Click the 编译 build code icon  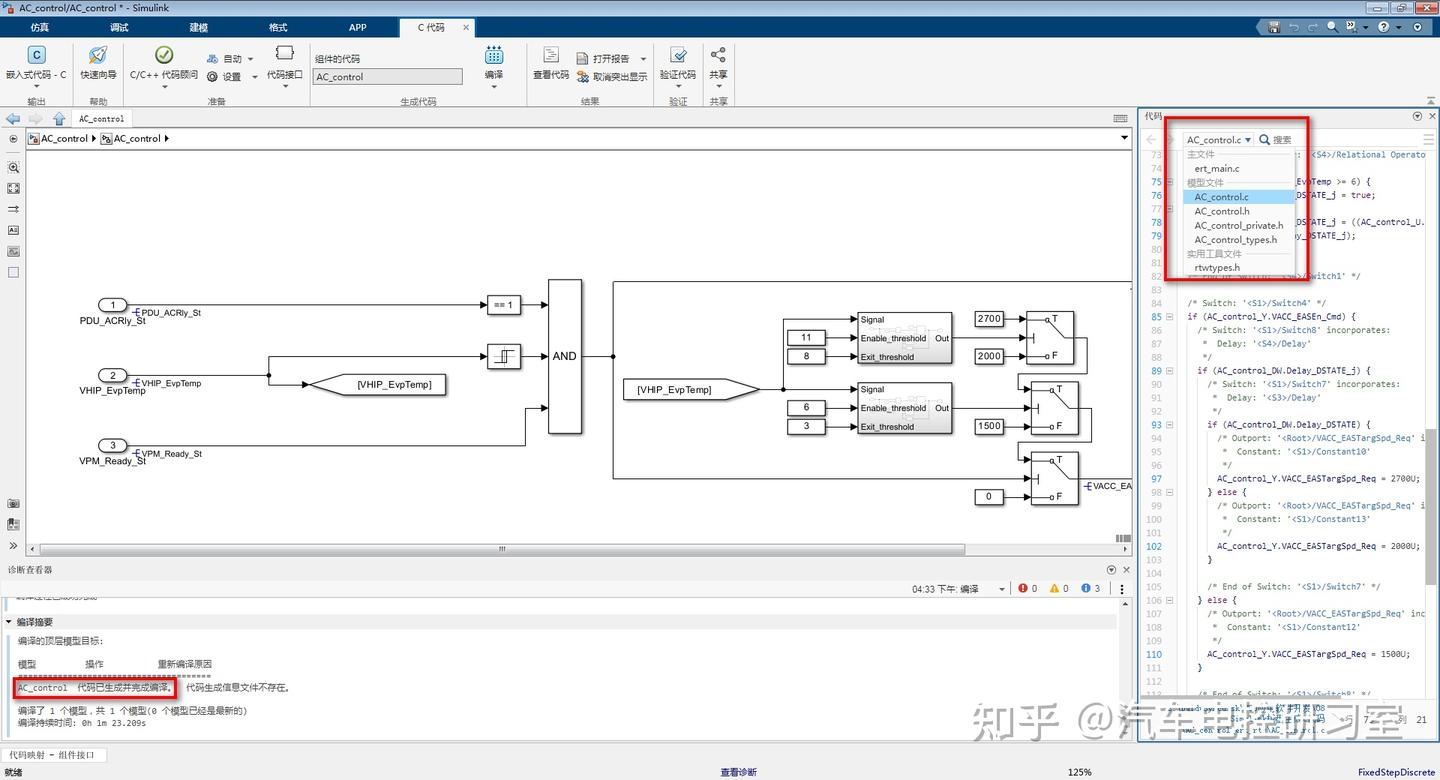pos(493,62)
